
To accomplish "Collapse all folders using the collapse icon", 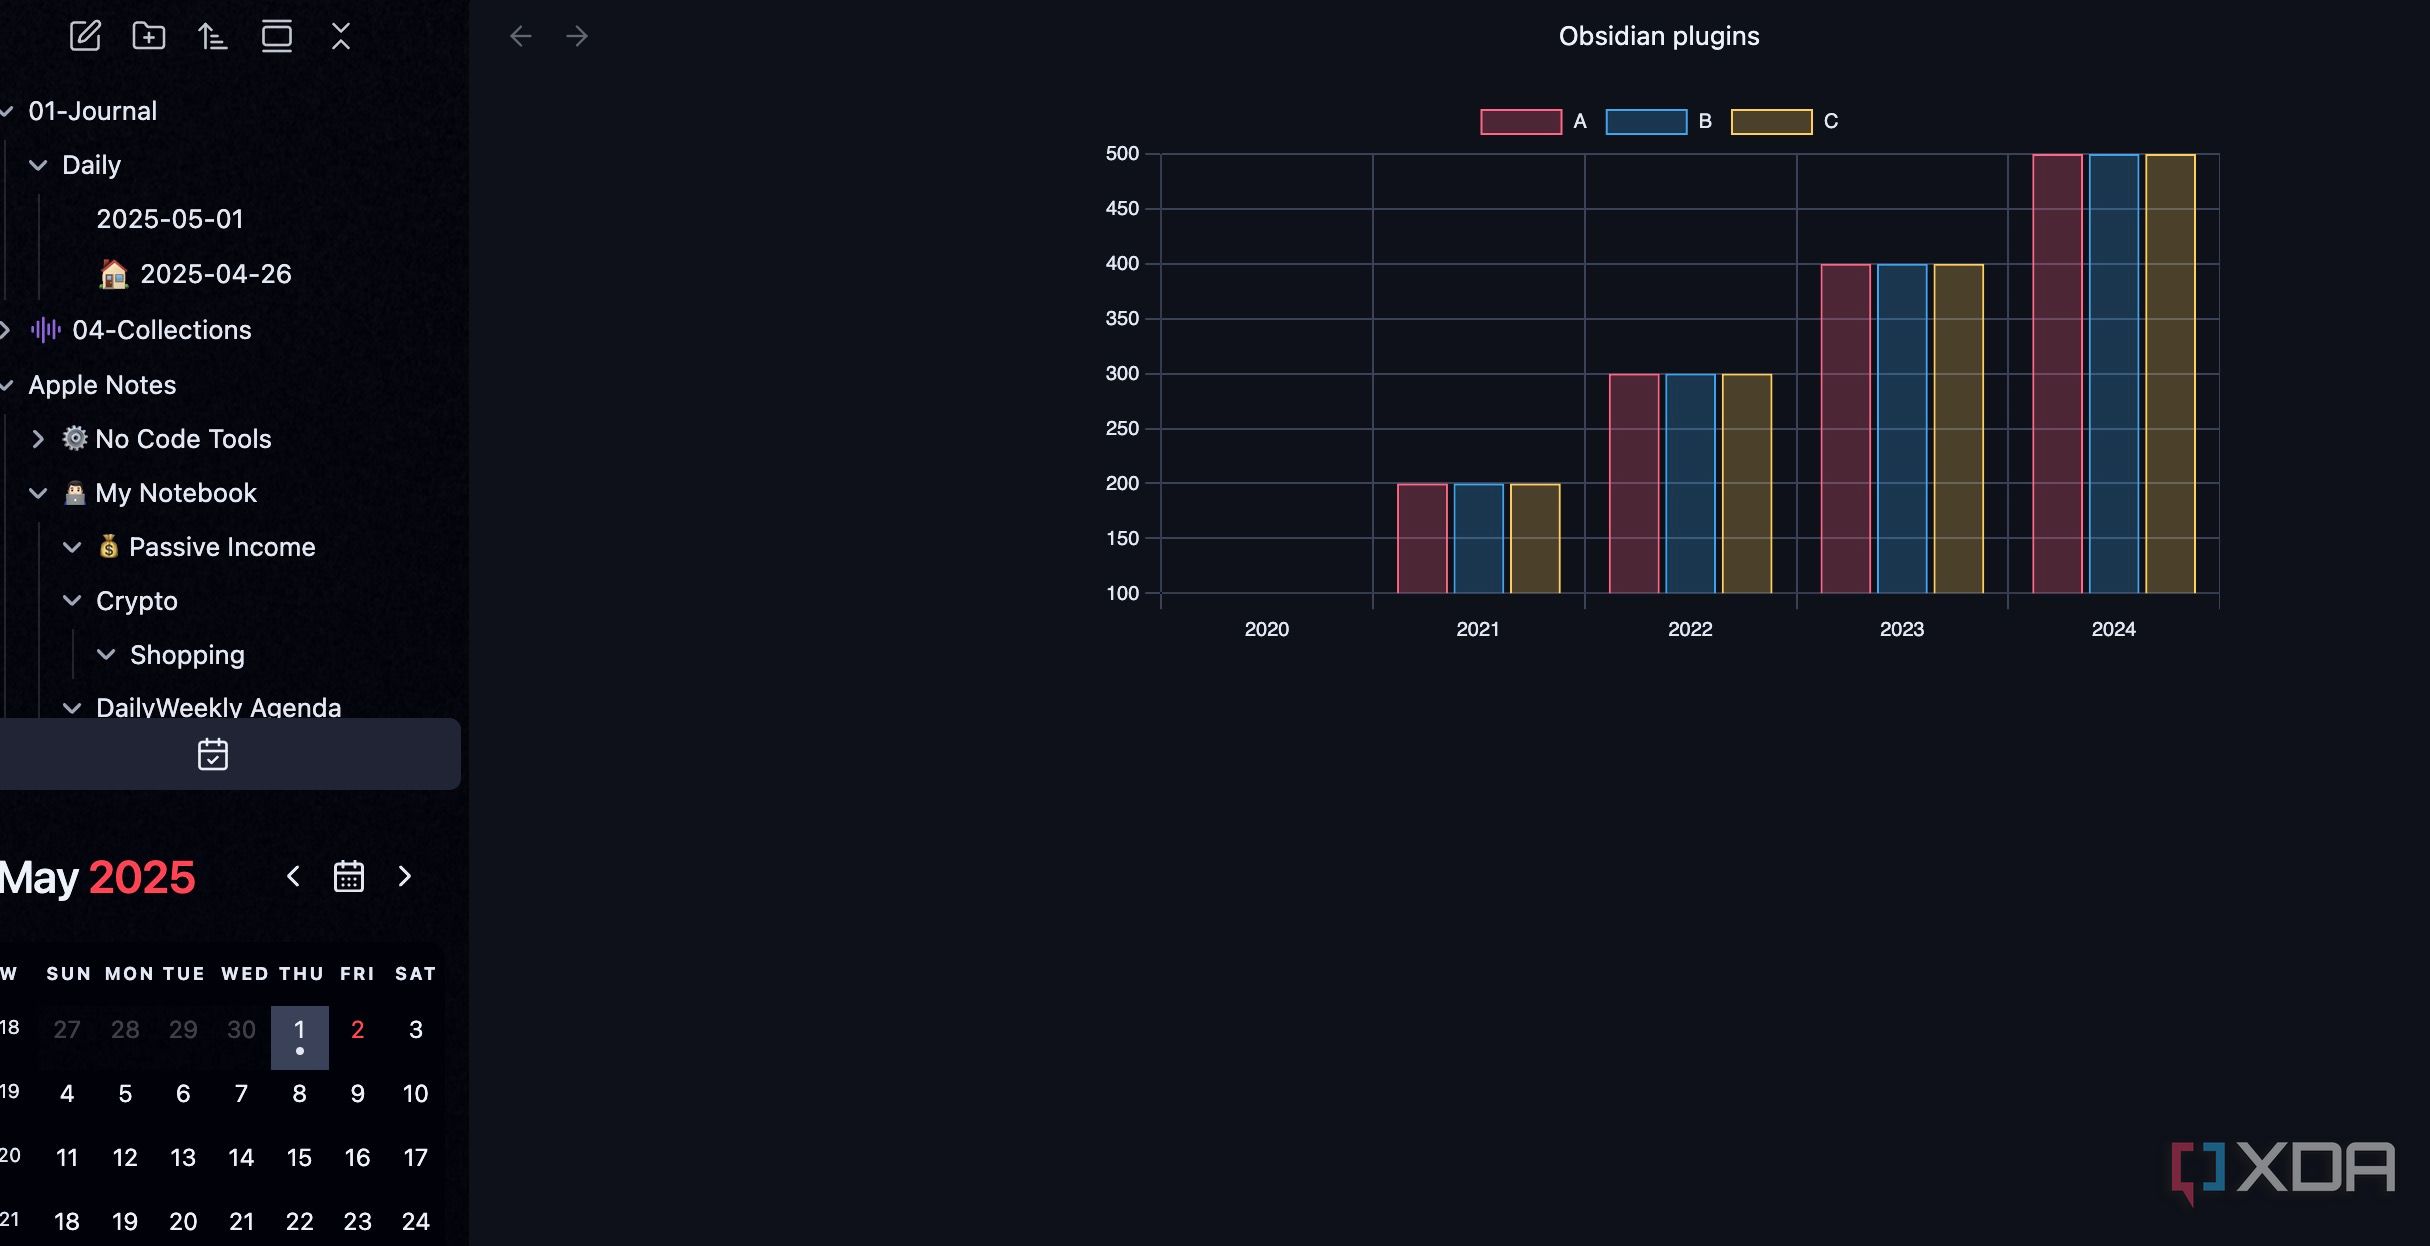I will coord(340,36).
